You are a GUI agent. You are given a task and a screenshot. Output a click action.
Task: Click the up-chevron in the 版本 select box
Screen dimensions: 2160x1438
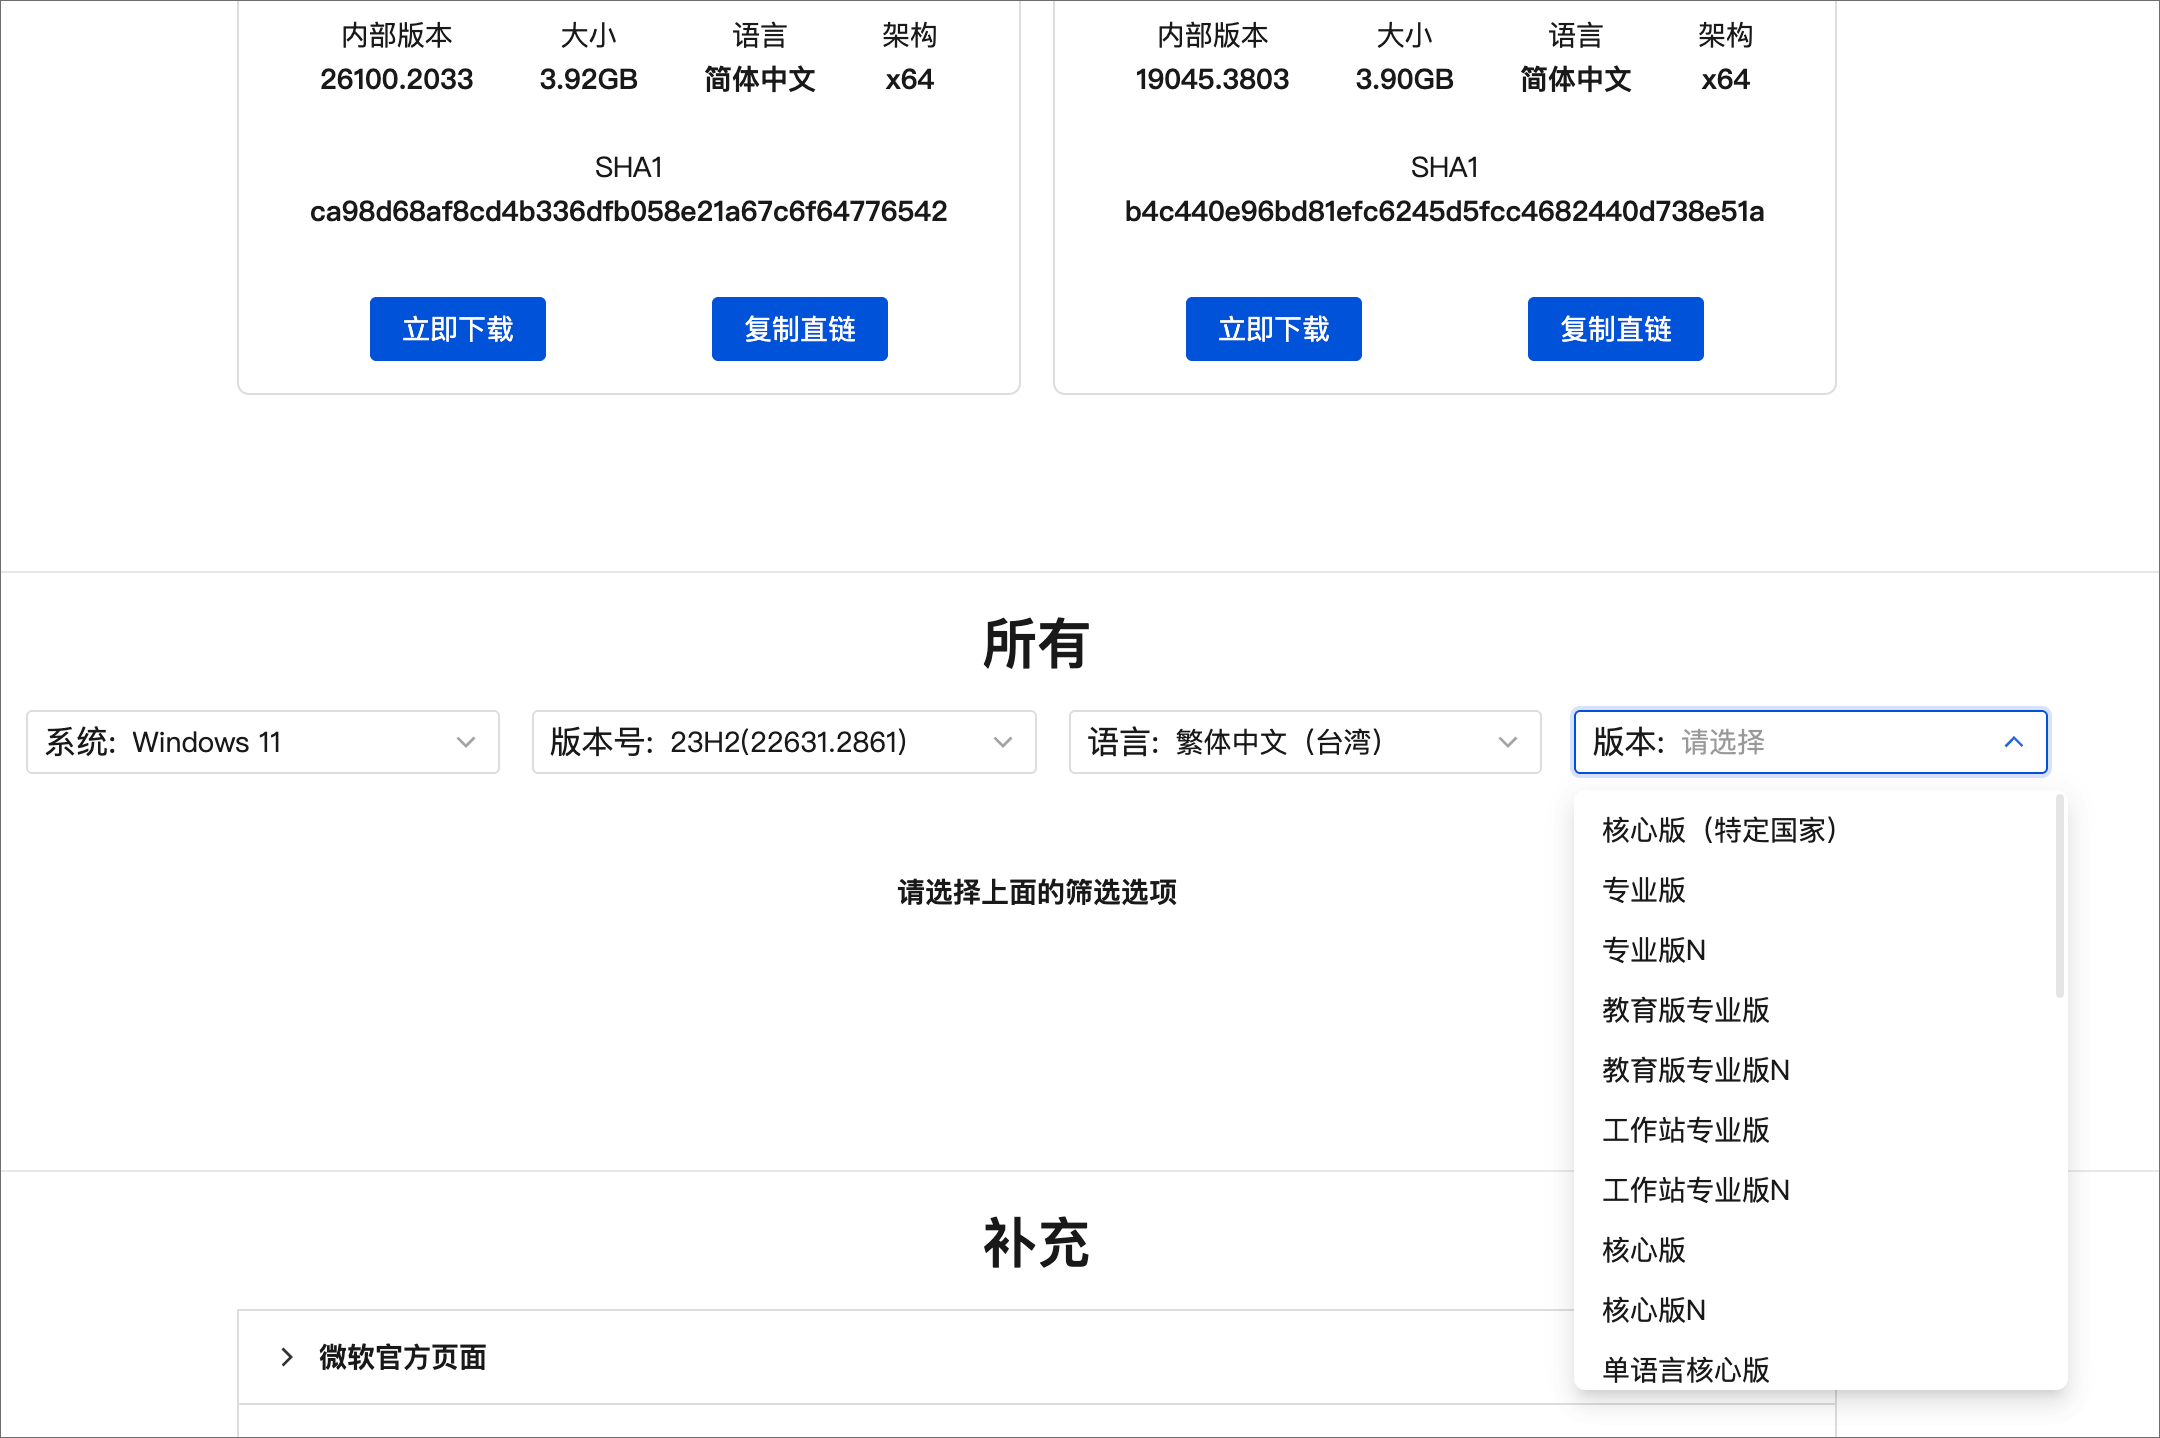pos(2013,742)
